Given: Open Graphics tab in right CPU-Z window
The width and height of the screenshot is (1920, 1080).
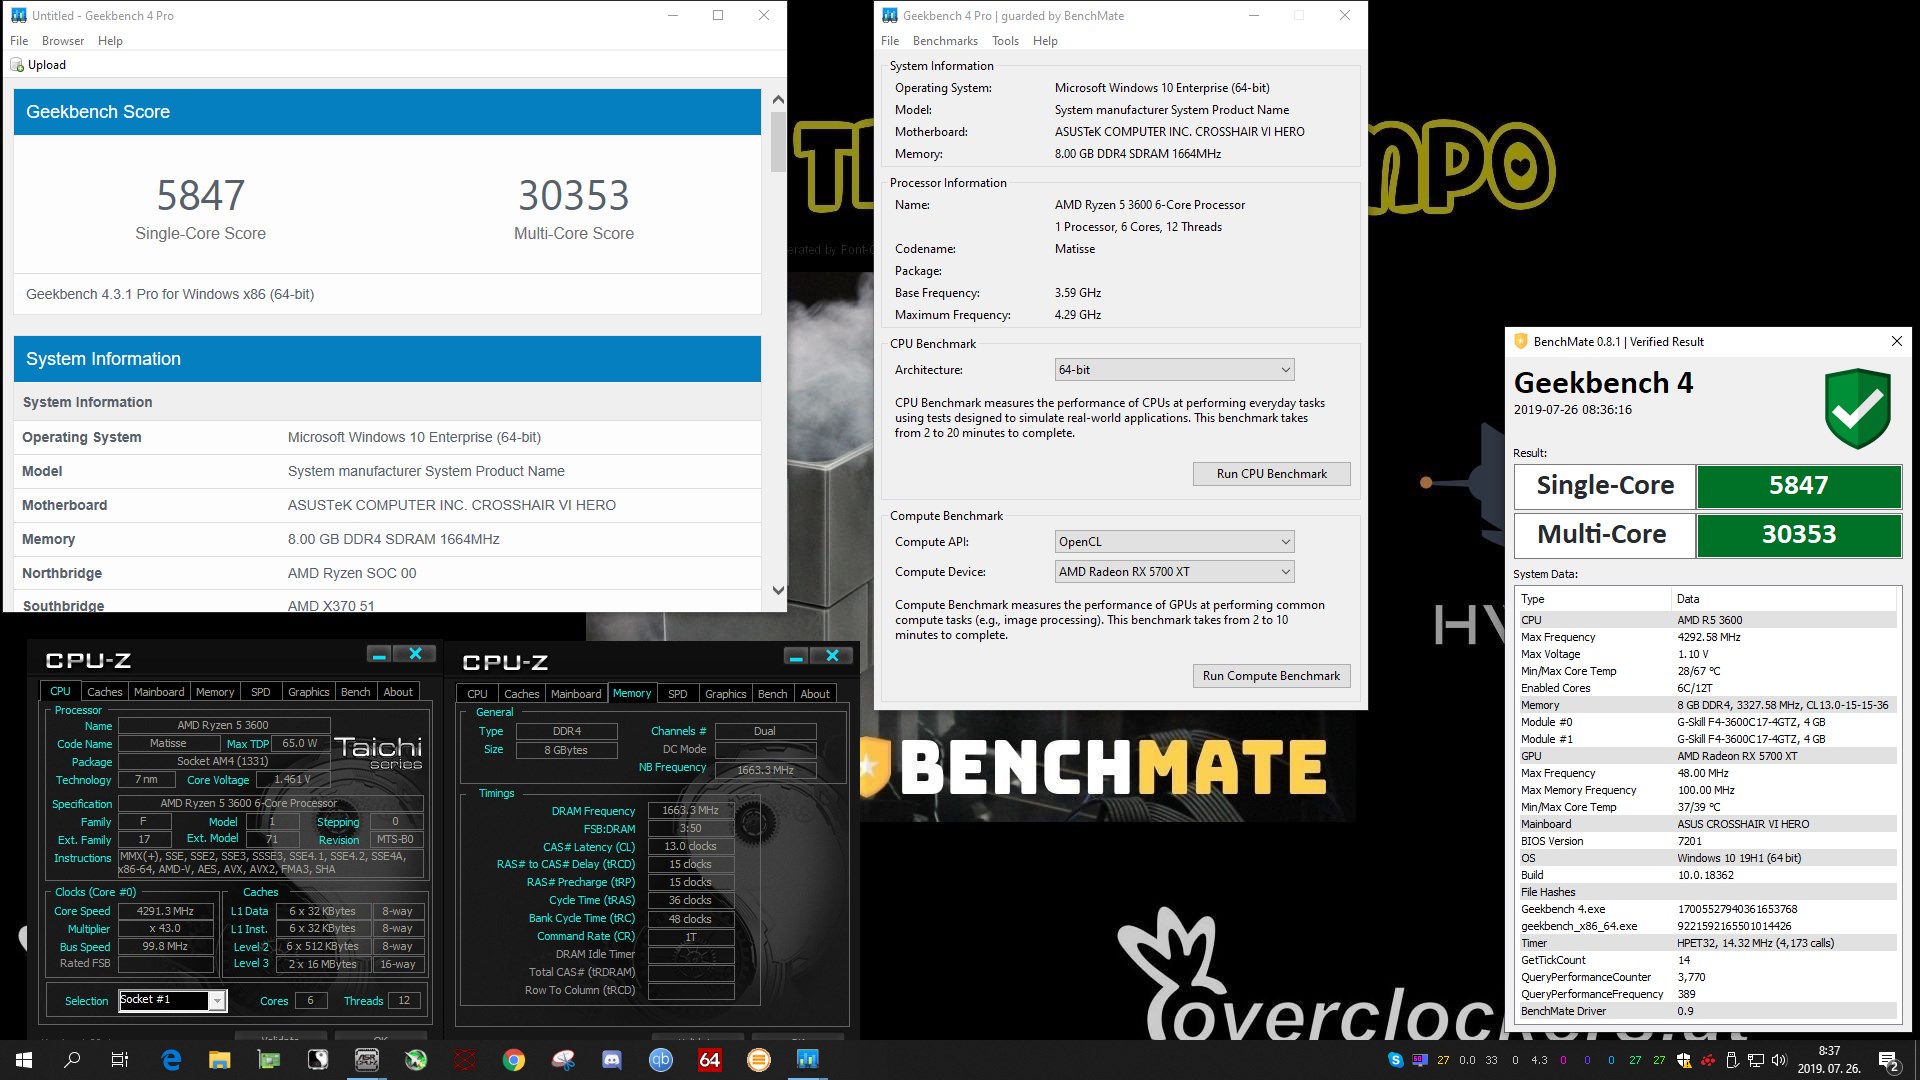Looking at the screenshot, I should (x=726, y=694).
